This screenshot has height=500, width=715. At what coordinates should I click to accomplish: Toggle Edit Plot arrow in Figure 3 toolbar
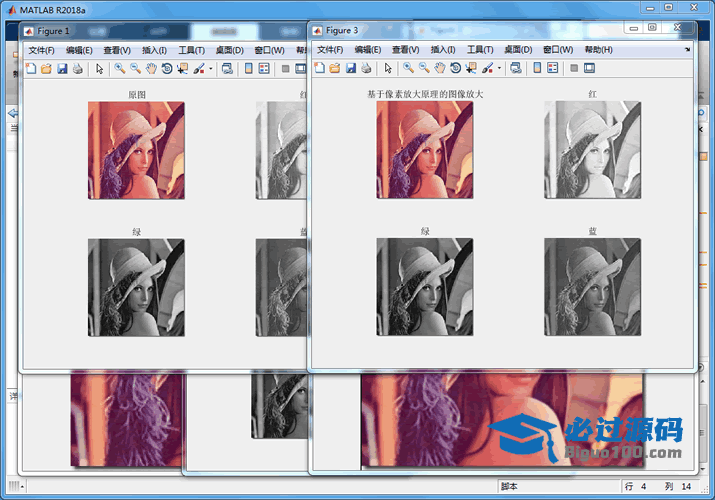387,68
